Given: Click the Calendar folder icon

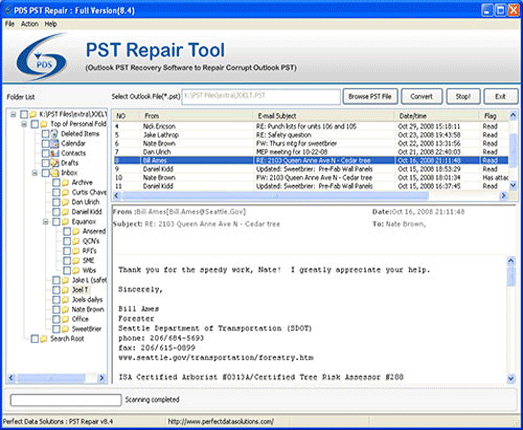Looking at the screenshot, I should tap(54, 143).
